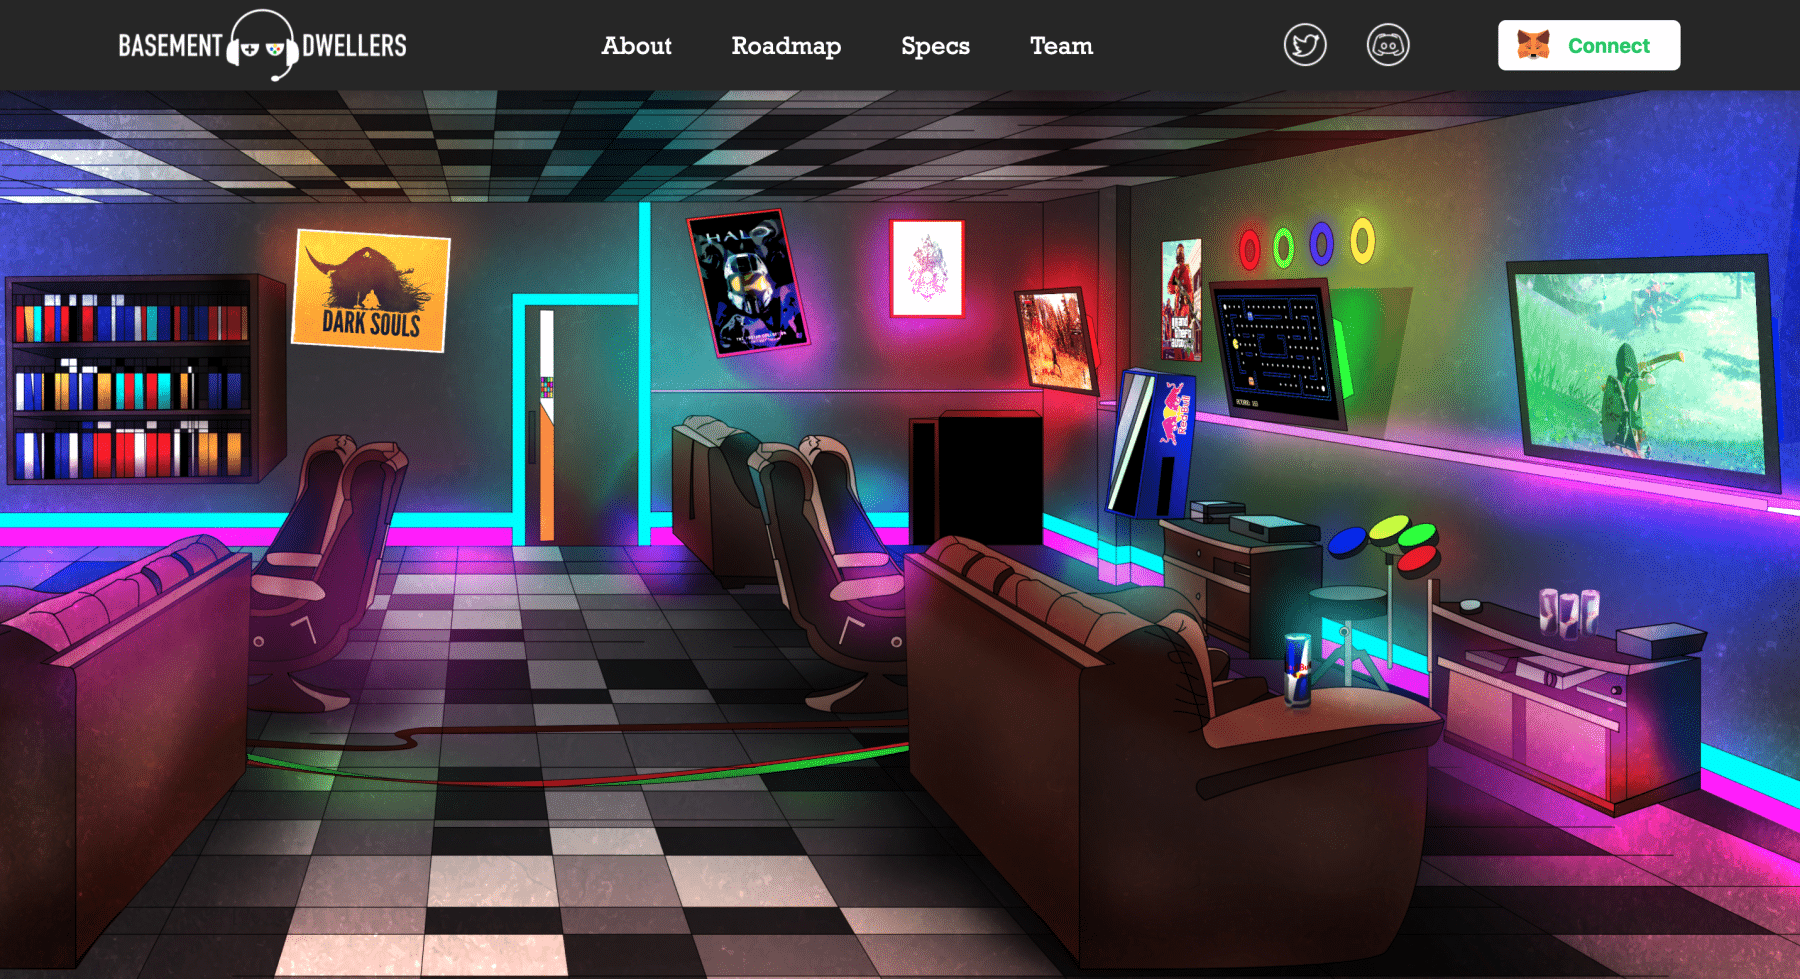Click the red neon ring on wall
The width and height of the screenshot is (1800, 979).
pos(1249,249)
